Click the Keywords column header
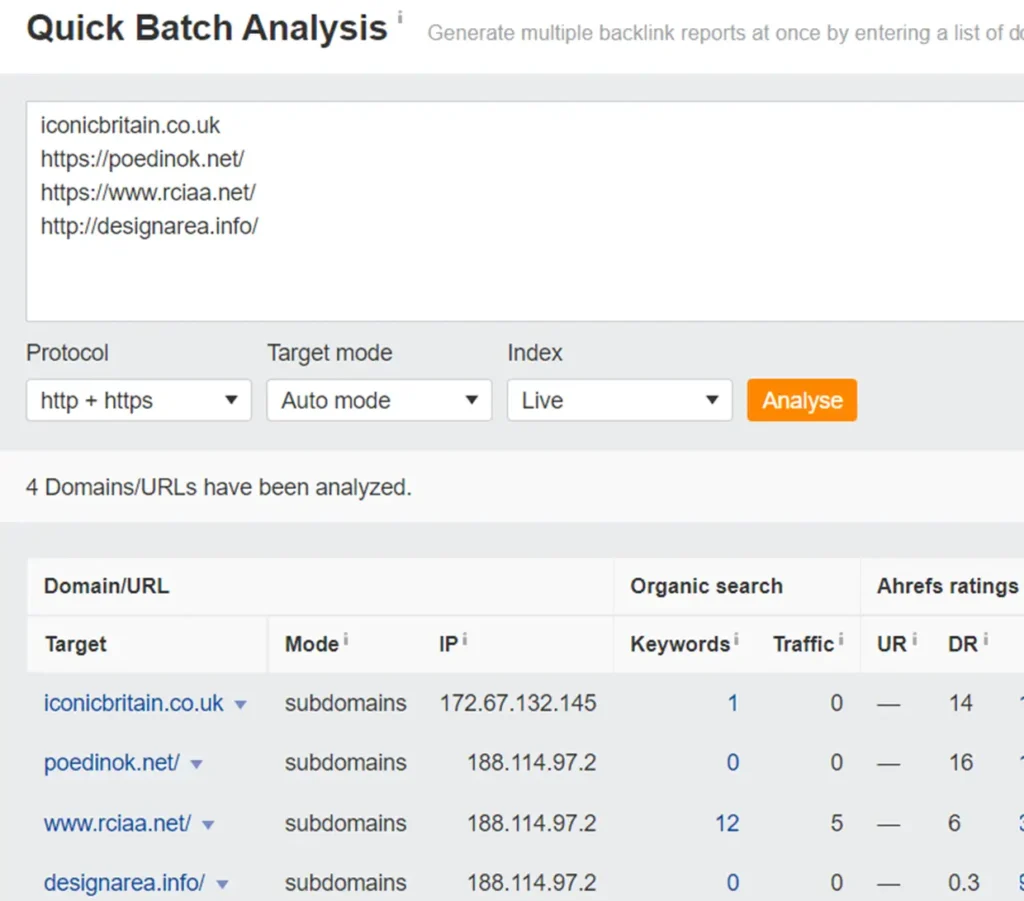Viewport: 1024px width, 901px height. tap(680, 644)
